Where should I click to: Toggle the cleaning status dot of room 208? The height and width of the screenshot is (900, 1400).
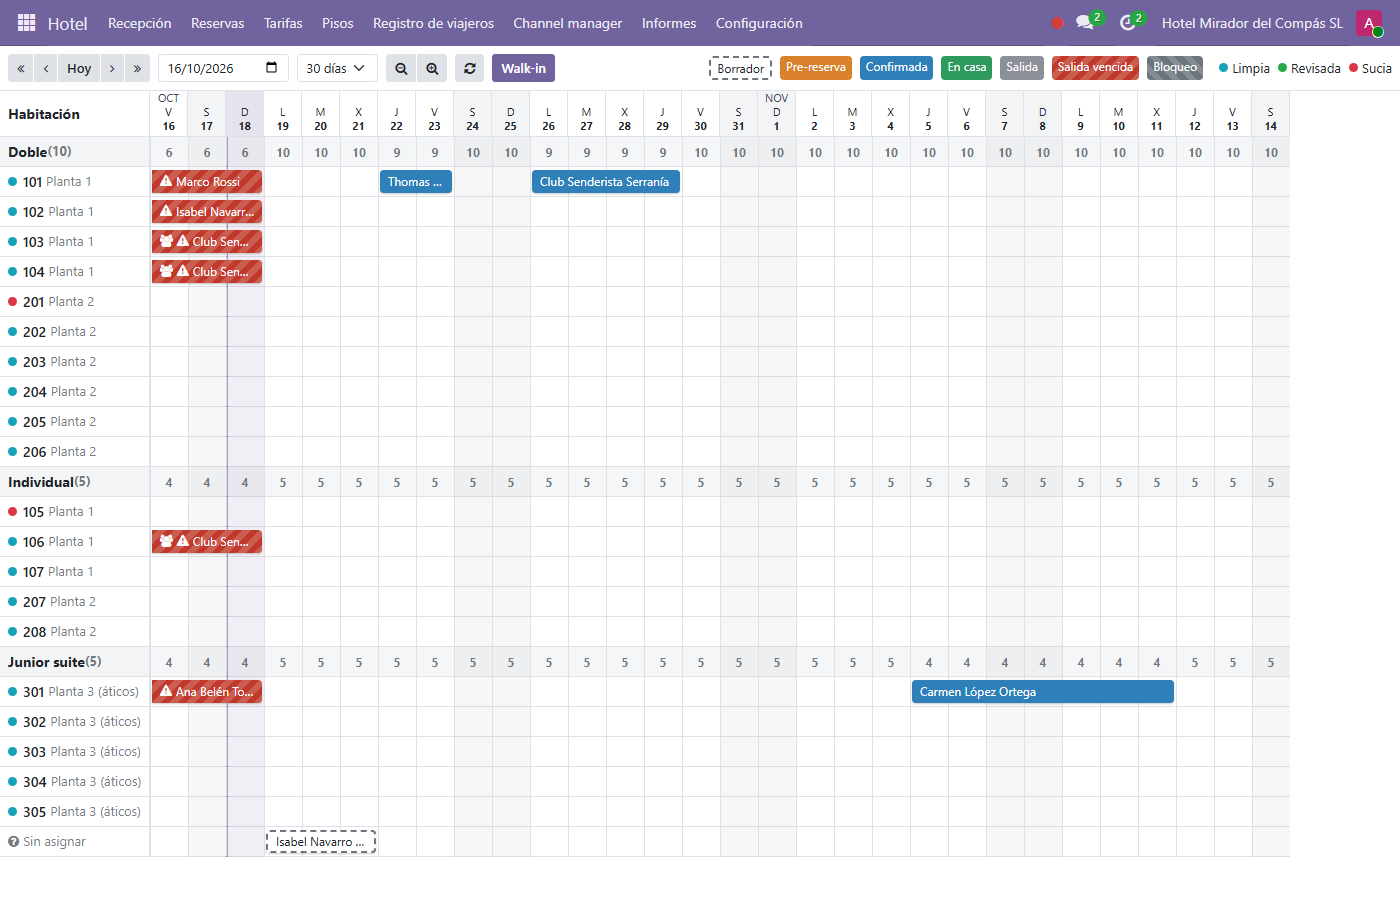pos(13,632)
